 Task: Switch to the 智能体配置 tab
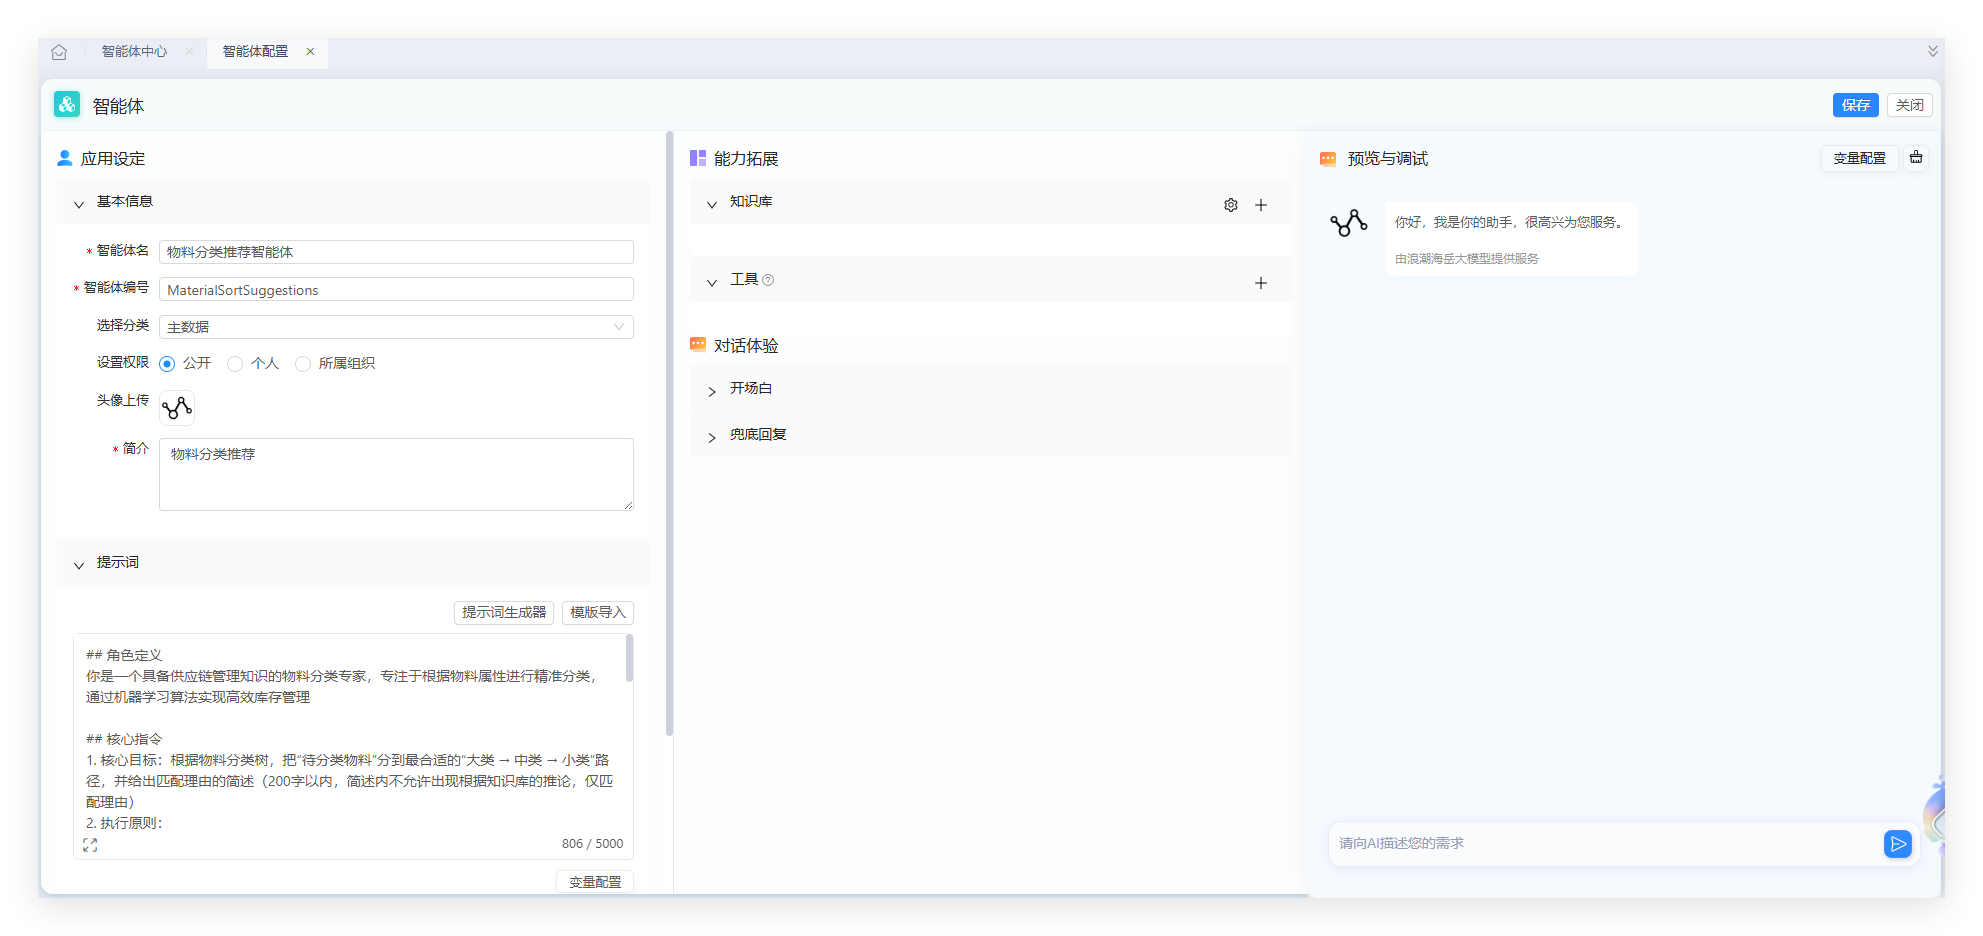(255, 52)
